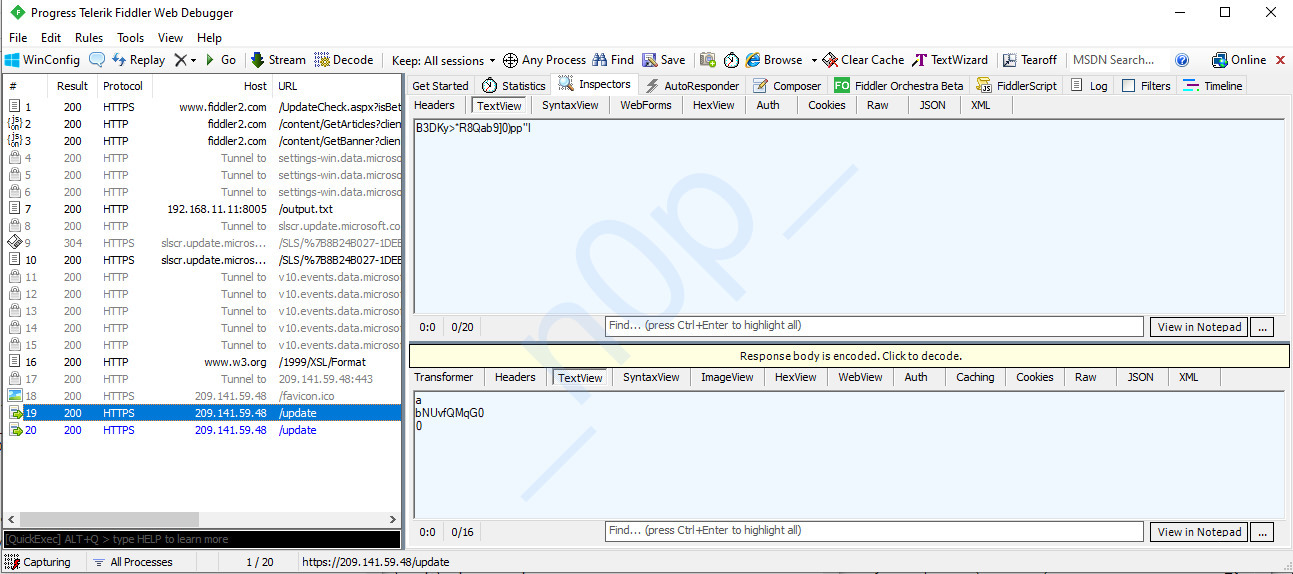Open the Remove sessions X dropdown arrow
This screenshot has height=574, width=1293.
pyautogui.click(x=193, y=60)
